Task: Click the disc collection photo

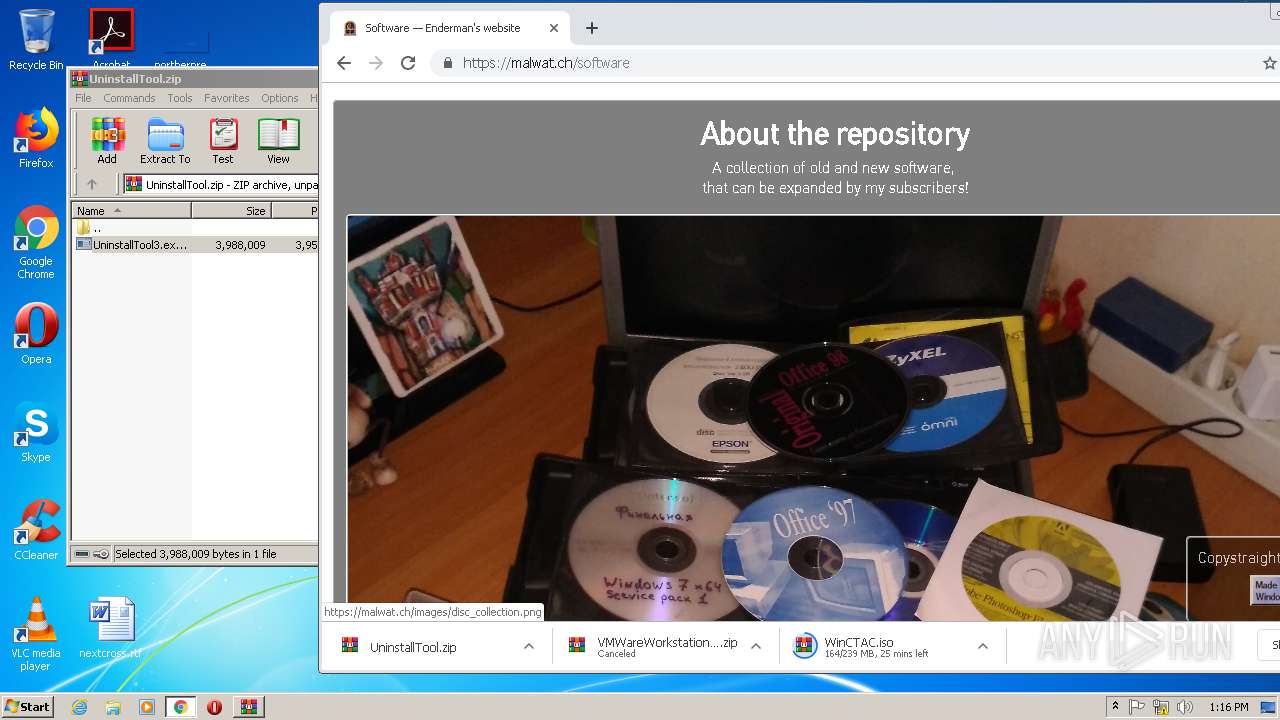Action: pos(813,417)
